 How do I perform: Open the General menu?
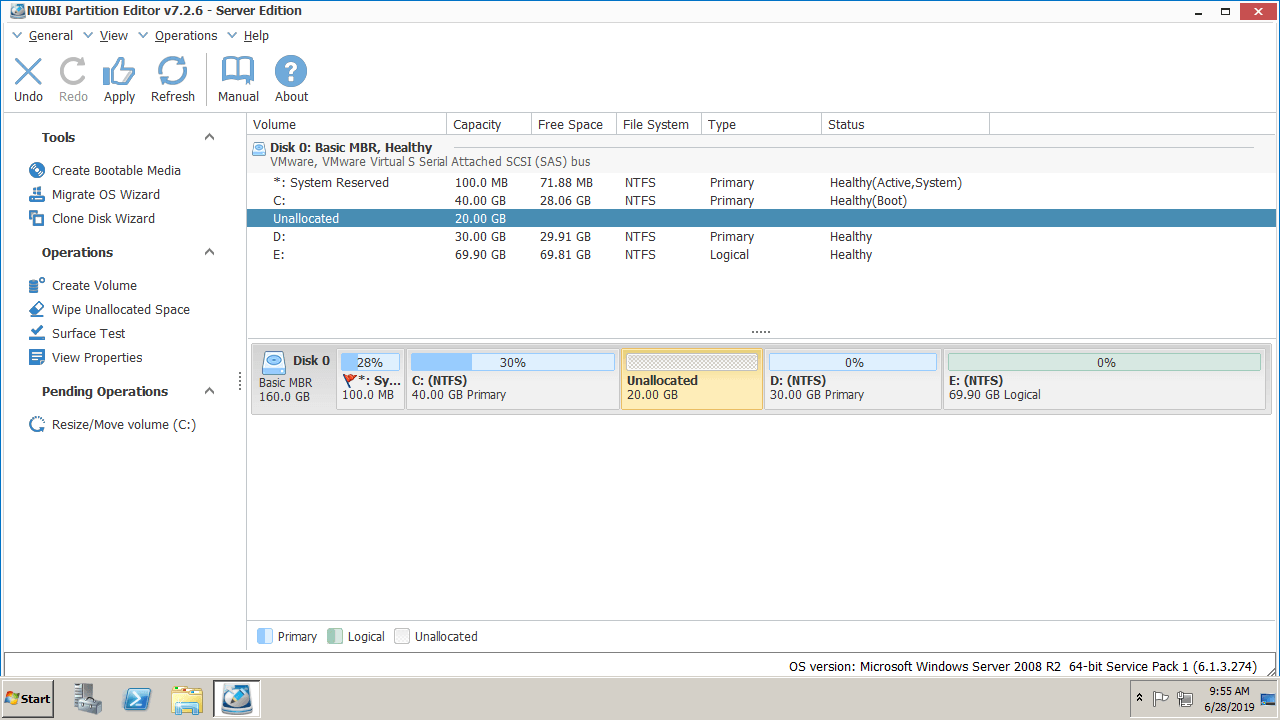click(50, 36)
